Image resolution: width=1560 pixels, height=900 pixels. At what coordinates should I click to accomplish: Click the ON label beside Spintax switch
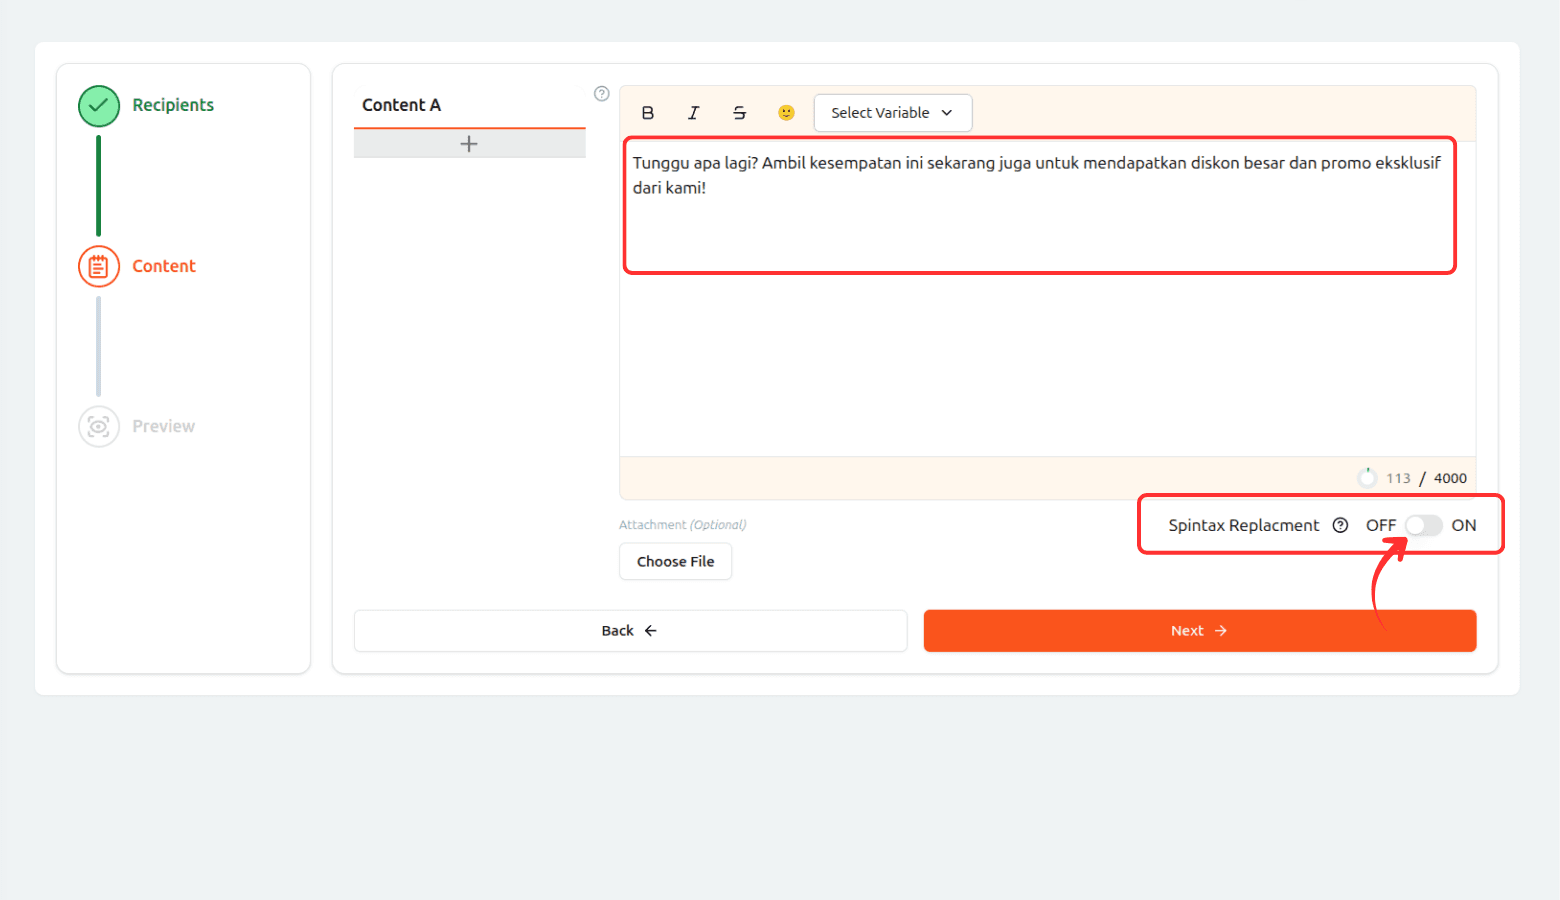point(1463,525)
